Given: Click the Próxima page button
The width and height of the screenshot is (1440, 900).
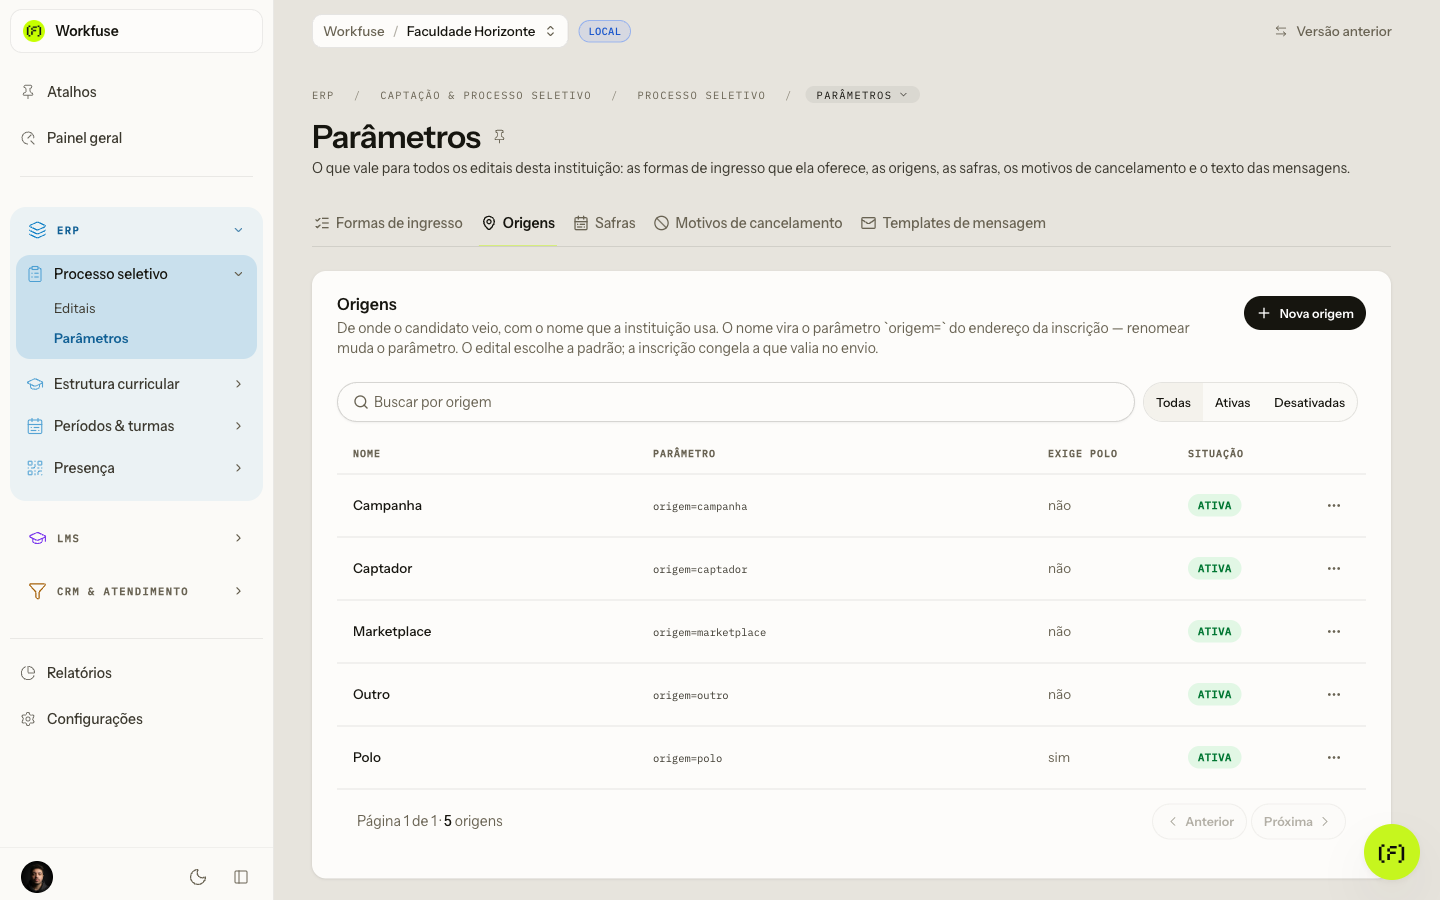Looking at the screenshot, I should coord(1298,822).
